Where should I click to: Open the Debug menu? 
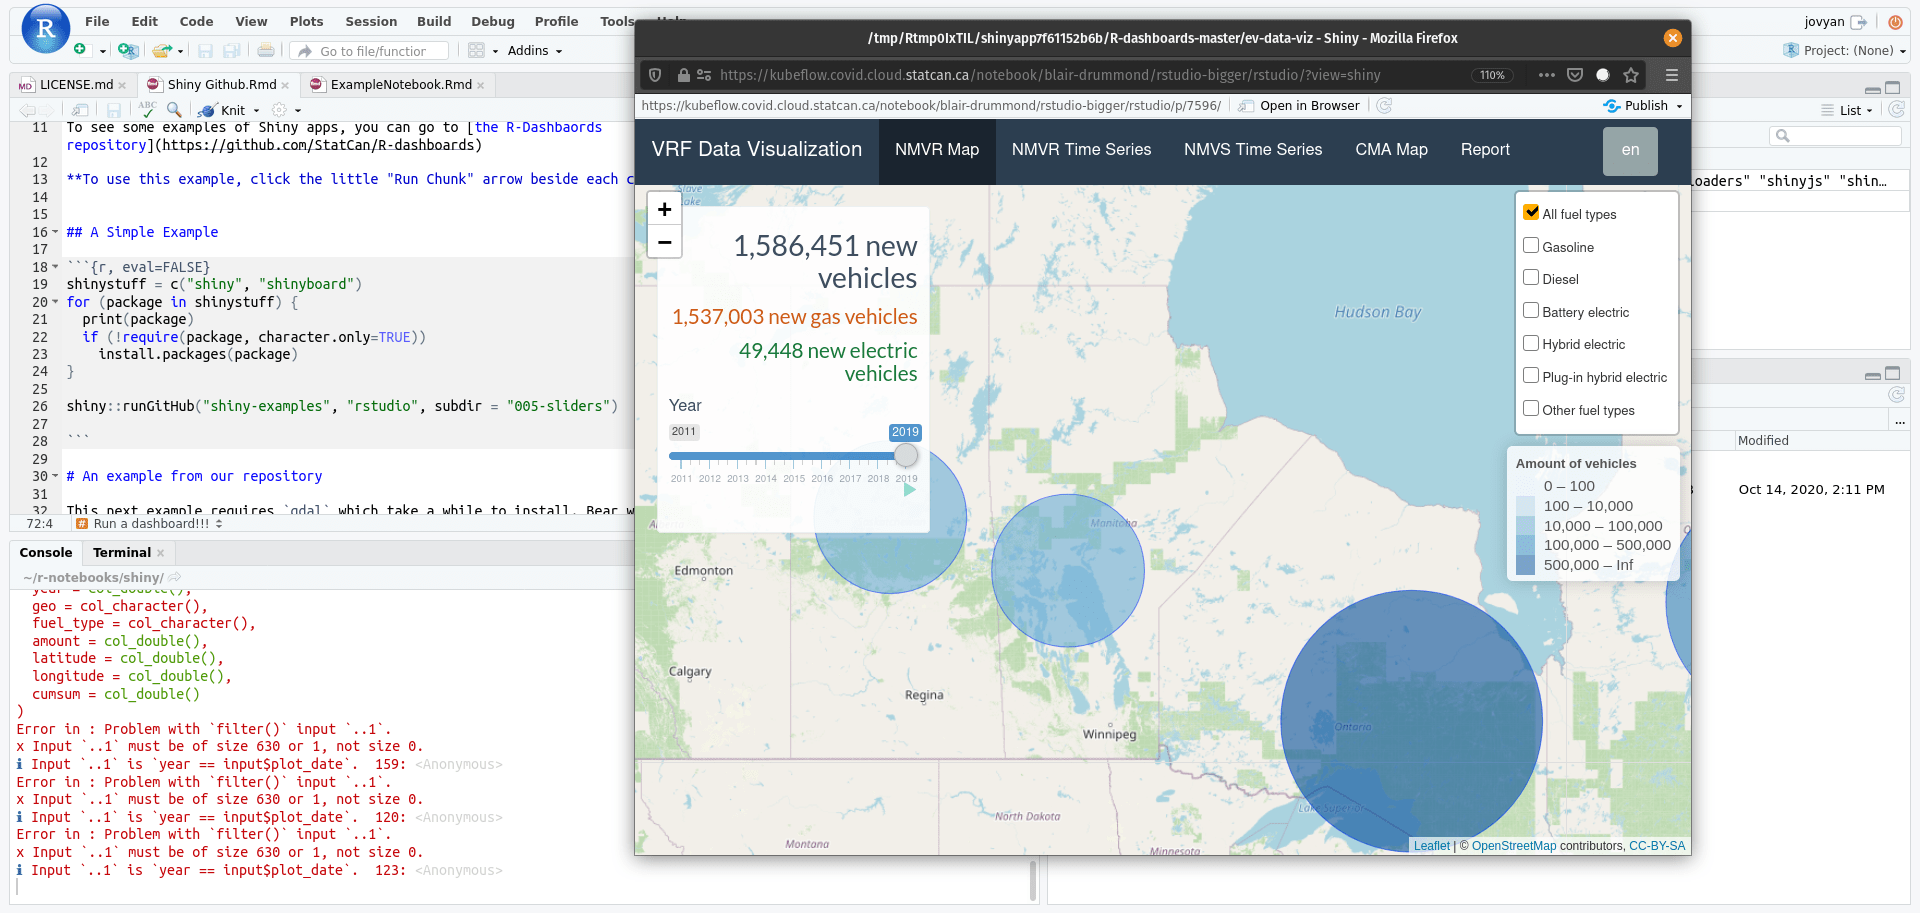pyautogui.click(x=493, y=21)
